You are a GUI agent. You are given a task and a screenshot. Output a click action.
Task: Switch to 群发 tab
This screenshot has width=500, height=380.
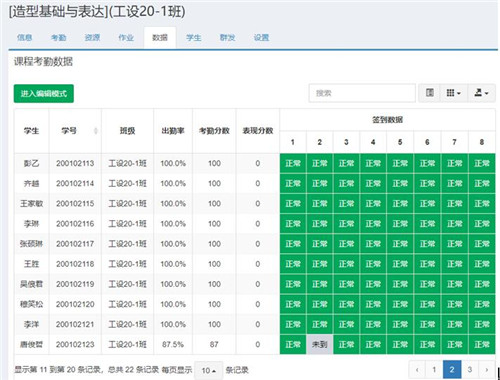point(227,38)
